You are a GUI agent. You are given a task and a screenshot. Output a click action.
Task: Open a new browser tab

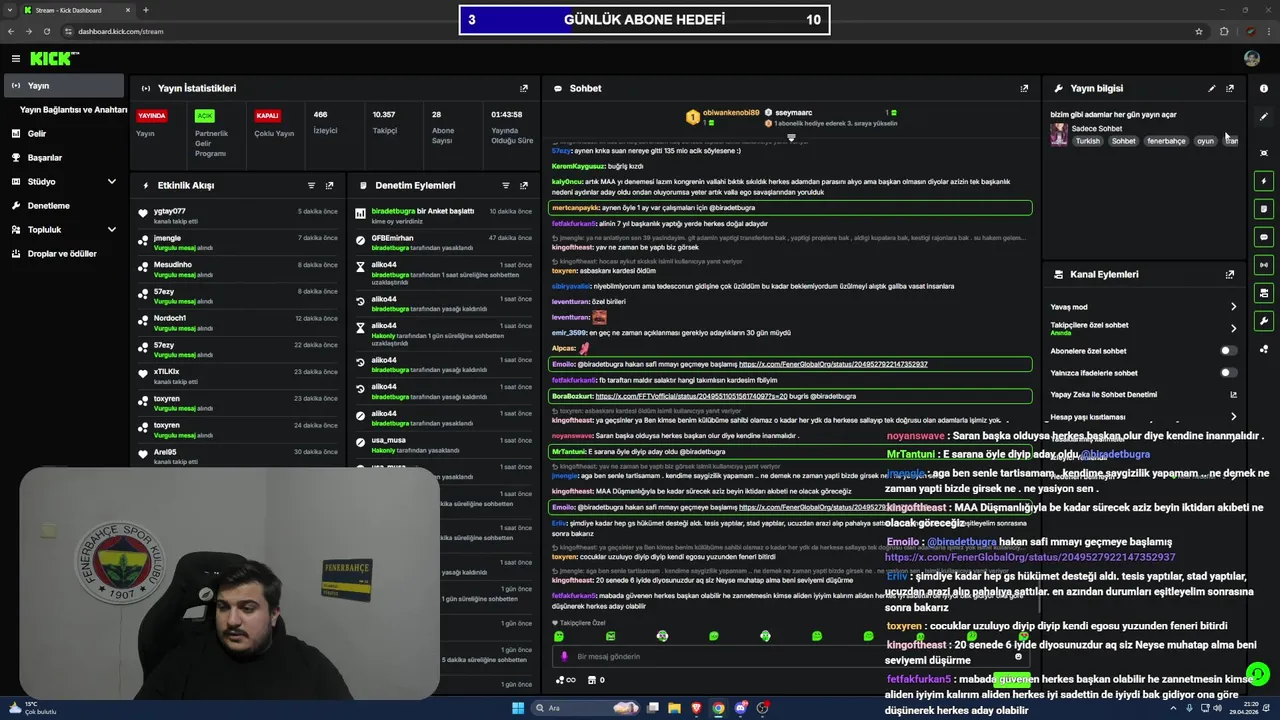146,10
